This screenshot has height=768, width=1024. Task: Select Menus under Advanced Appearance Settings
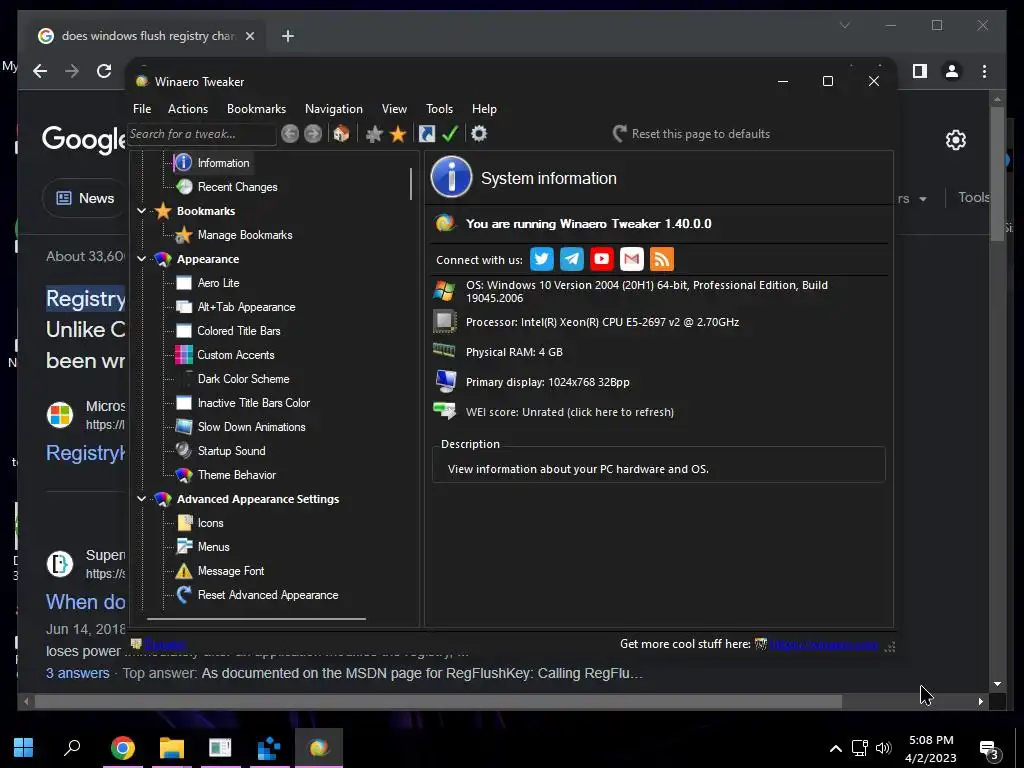click(214, 547)
